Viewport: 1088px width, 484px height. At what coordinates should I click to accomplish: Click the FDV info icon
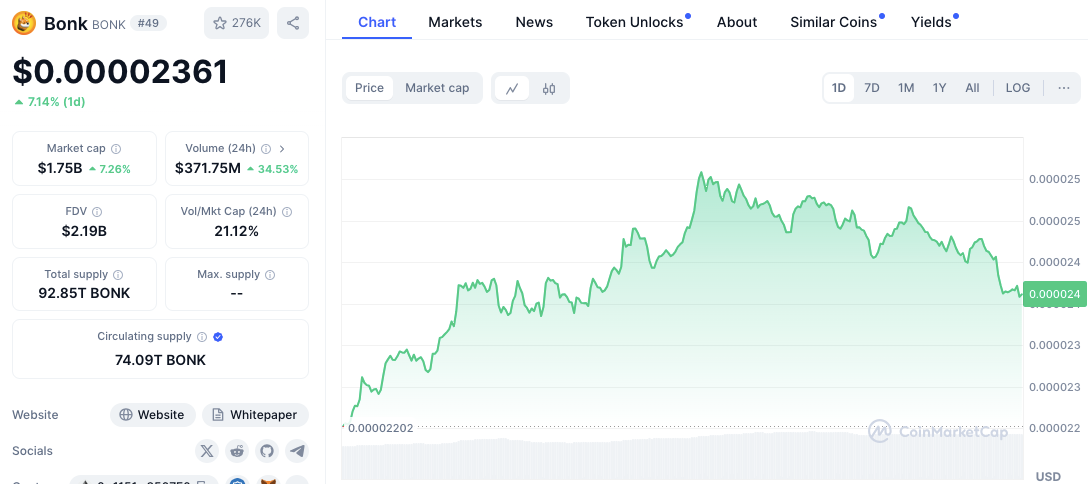[97, 212]
